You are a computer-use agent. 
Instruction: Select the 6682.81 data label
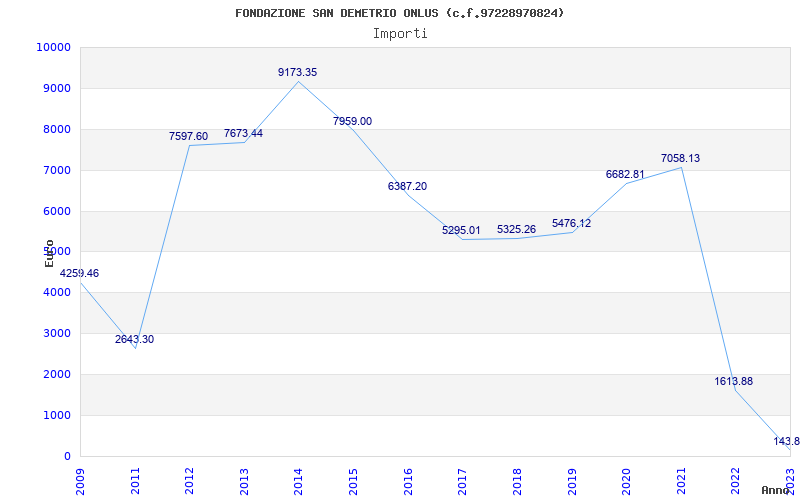(x=625, y=174)
